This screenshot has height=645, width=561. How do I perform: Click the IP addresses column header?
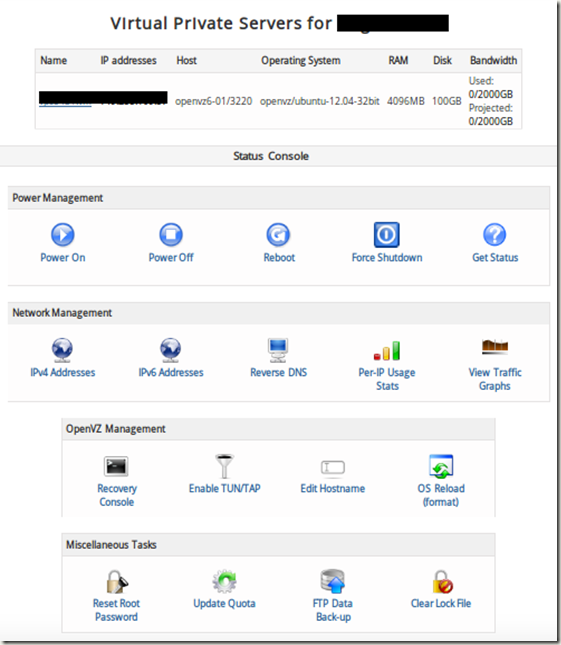[128, 60]
